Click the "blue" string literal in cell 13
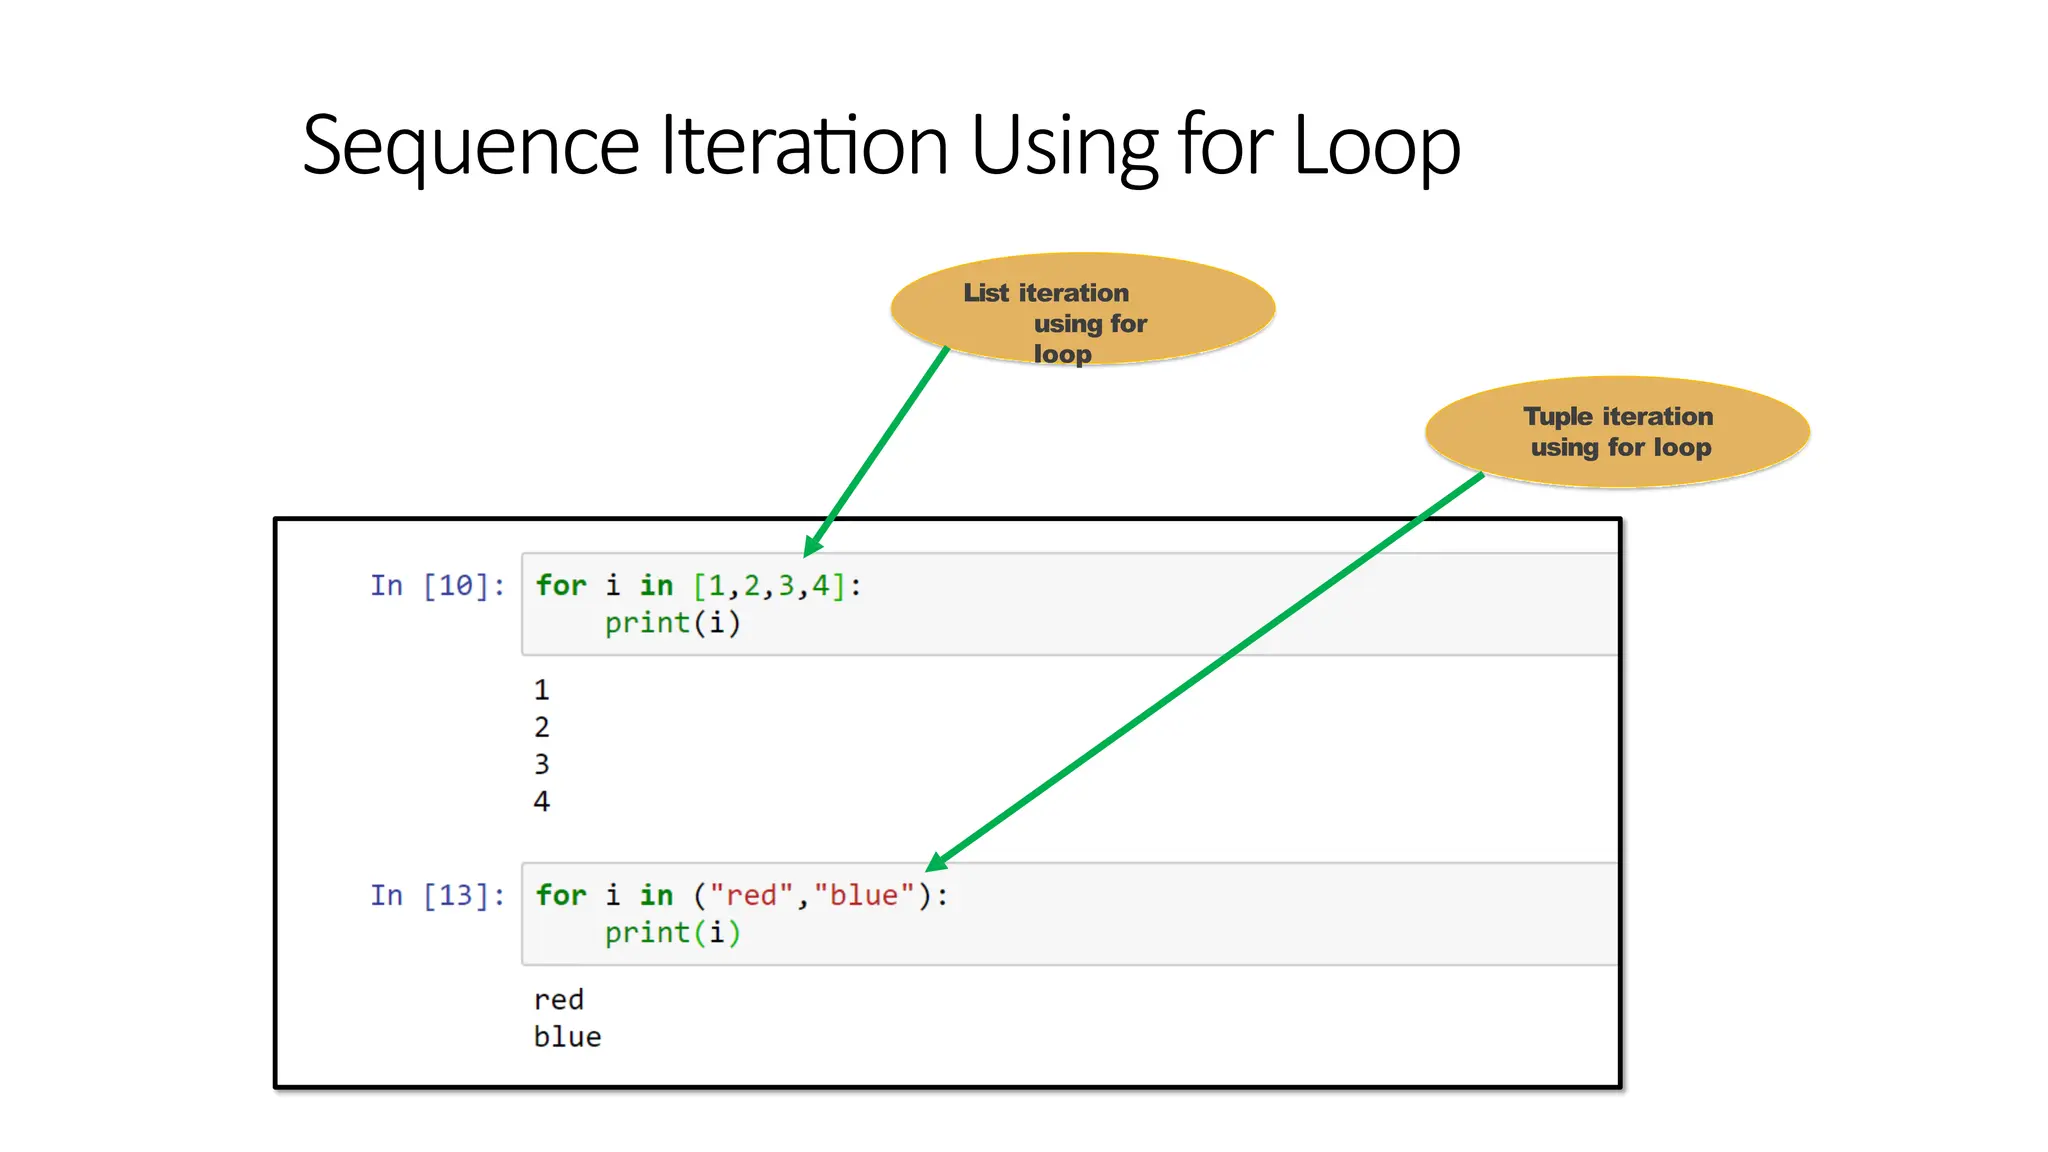2048x1152 pixels. pos(864,895)
